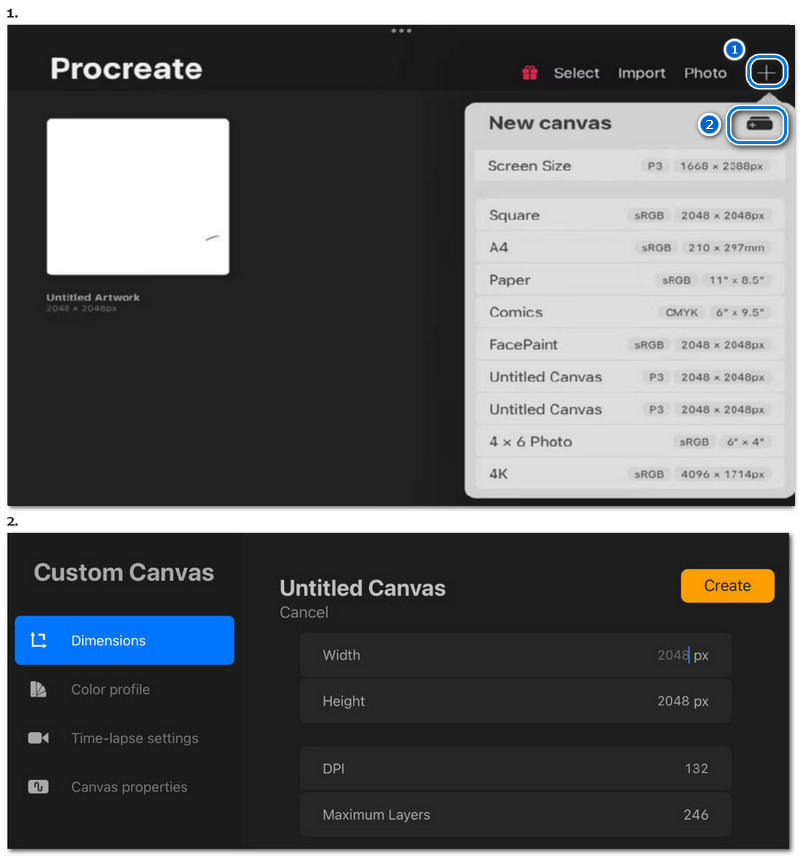This screenshot has width=800, height=857.
Task: Select the 4K canvas preset
Action: [x=629, y=473]
